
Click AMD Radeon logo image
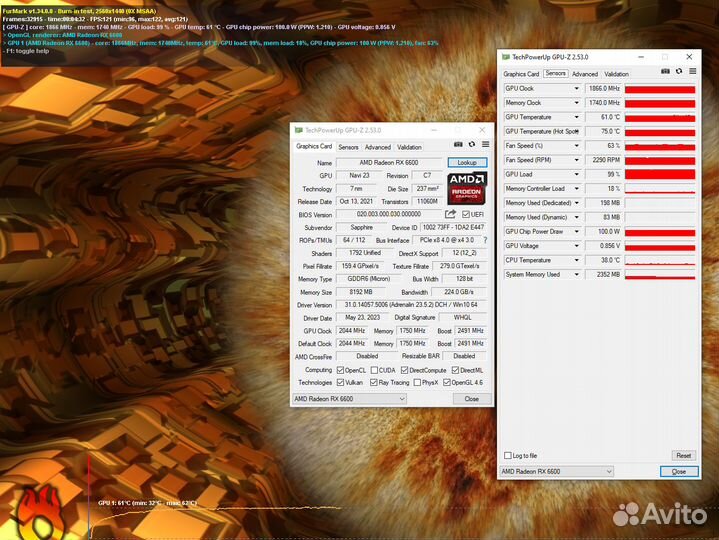pos(467,188)
